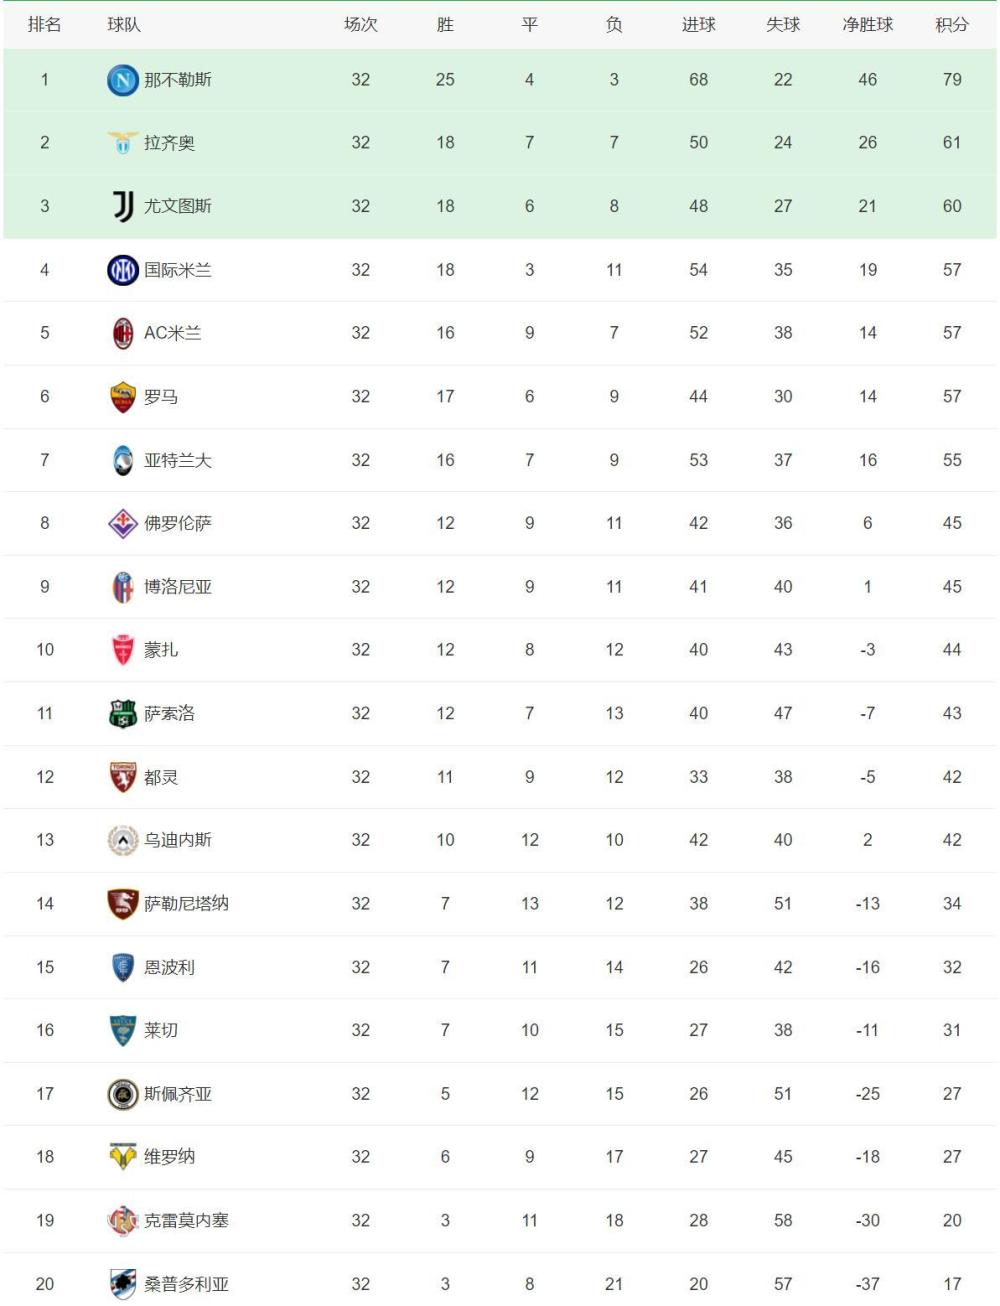Click the Sassuolo green crest icon
Viewport: 1000px width, 1306px height.
click(123, 714)
